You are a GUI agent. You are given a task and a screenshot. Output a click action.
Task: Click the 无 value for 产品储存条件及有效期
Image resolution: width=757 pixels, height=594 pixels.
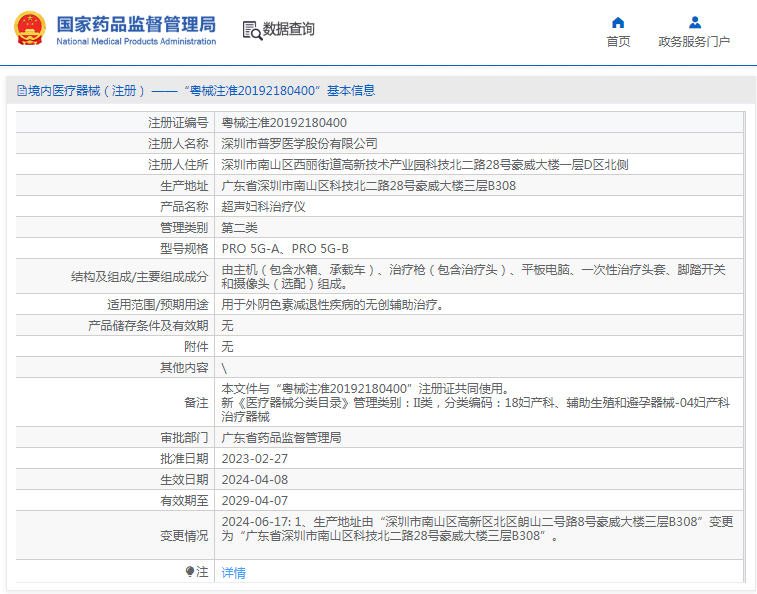tap(227, 325)
